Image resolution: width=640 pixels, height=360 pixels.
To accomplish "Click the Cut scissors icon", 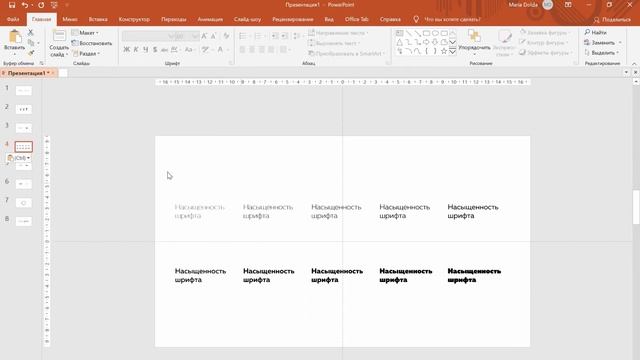I will pyautogui.click(x=31, y=32).
